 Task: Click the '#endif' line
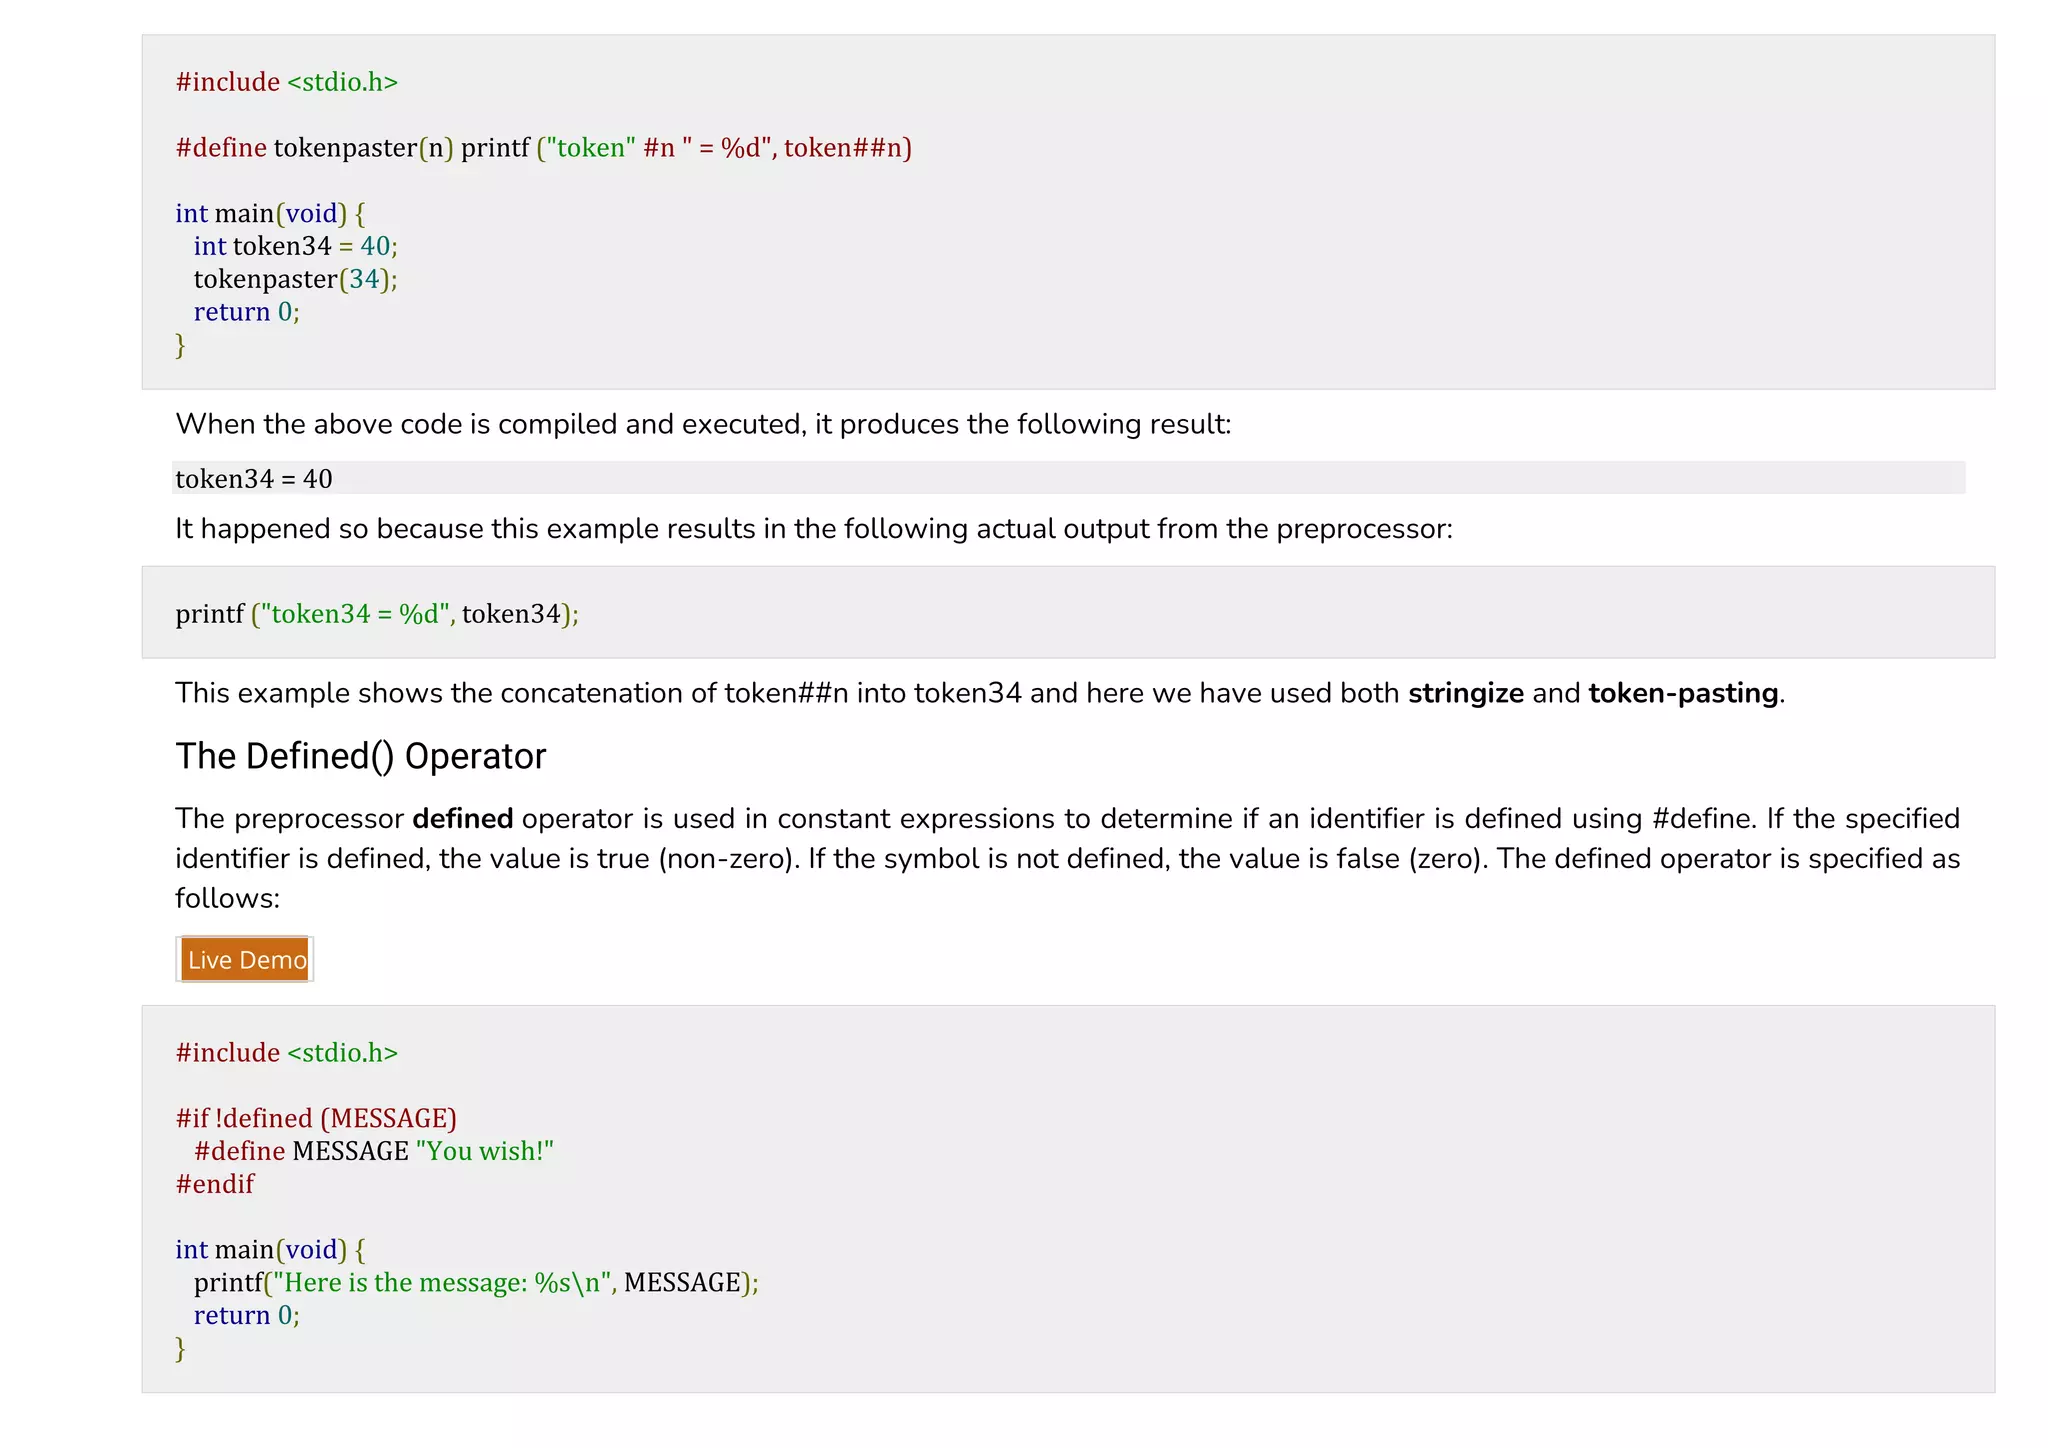click(x=215, y=1184)
